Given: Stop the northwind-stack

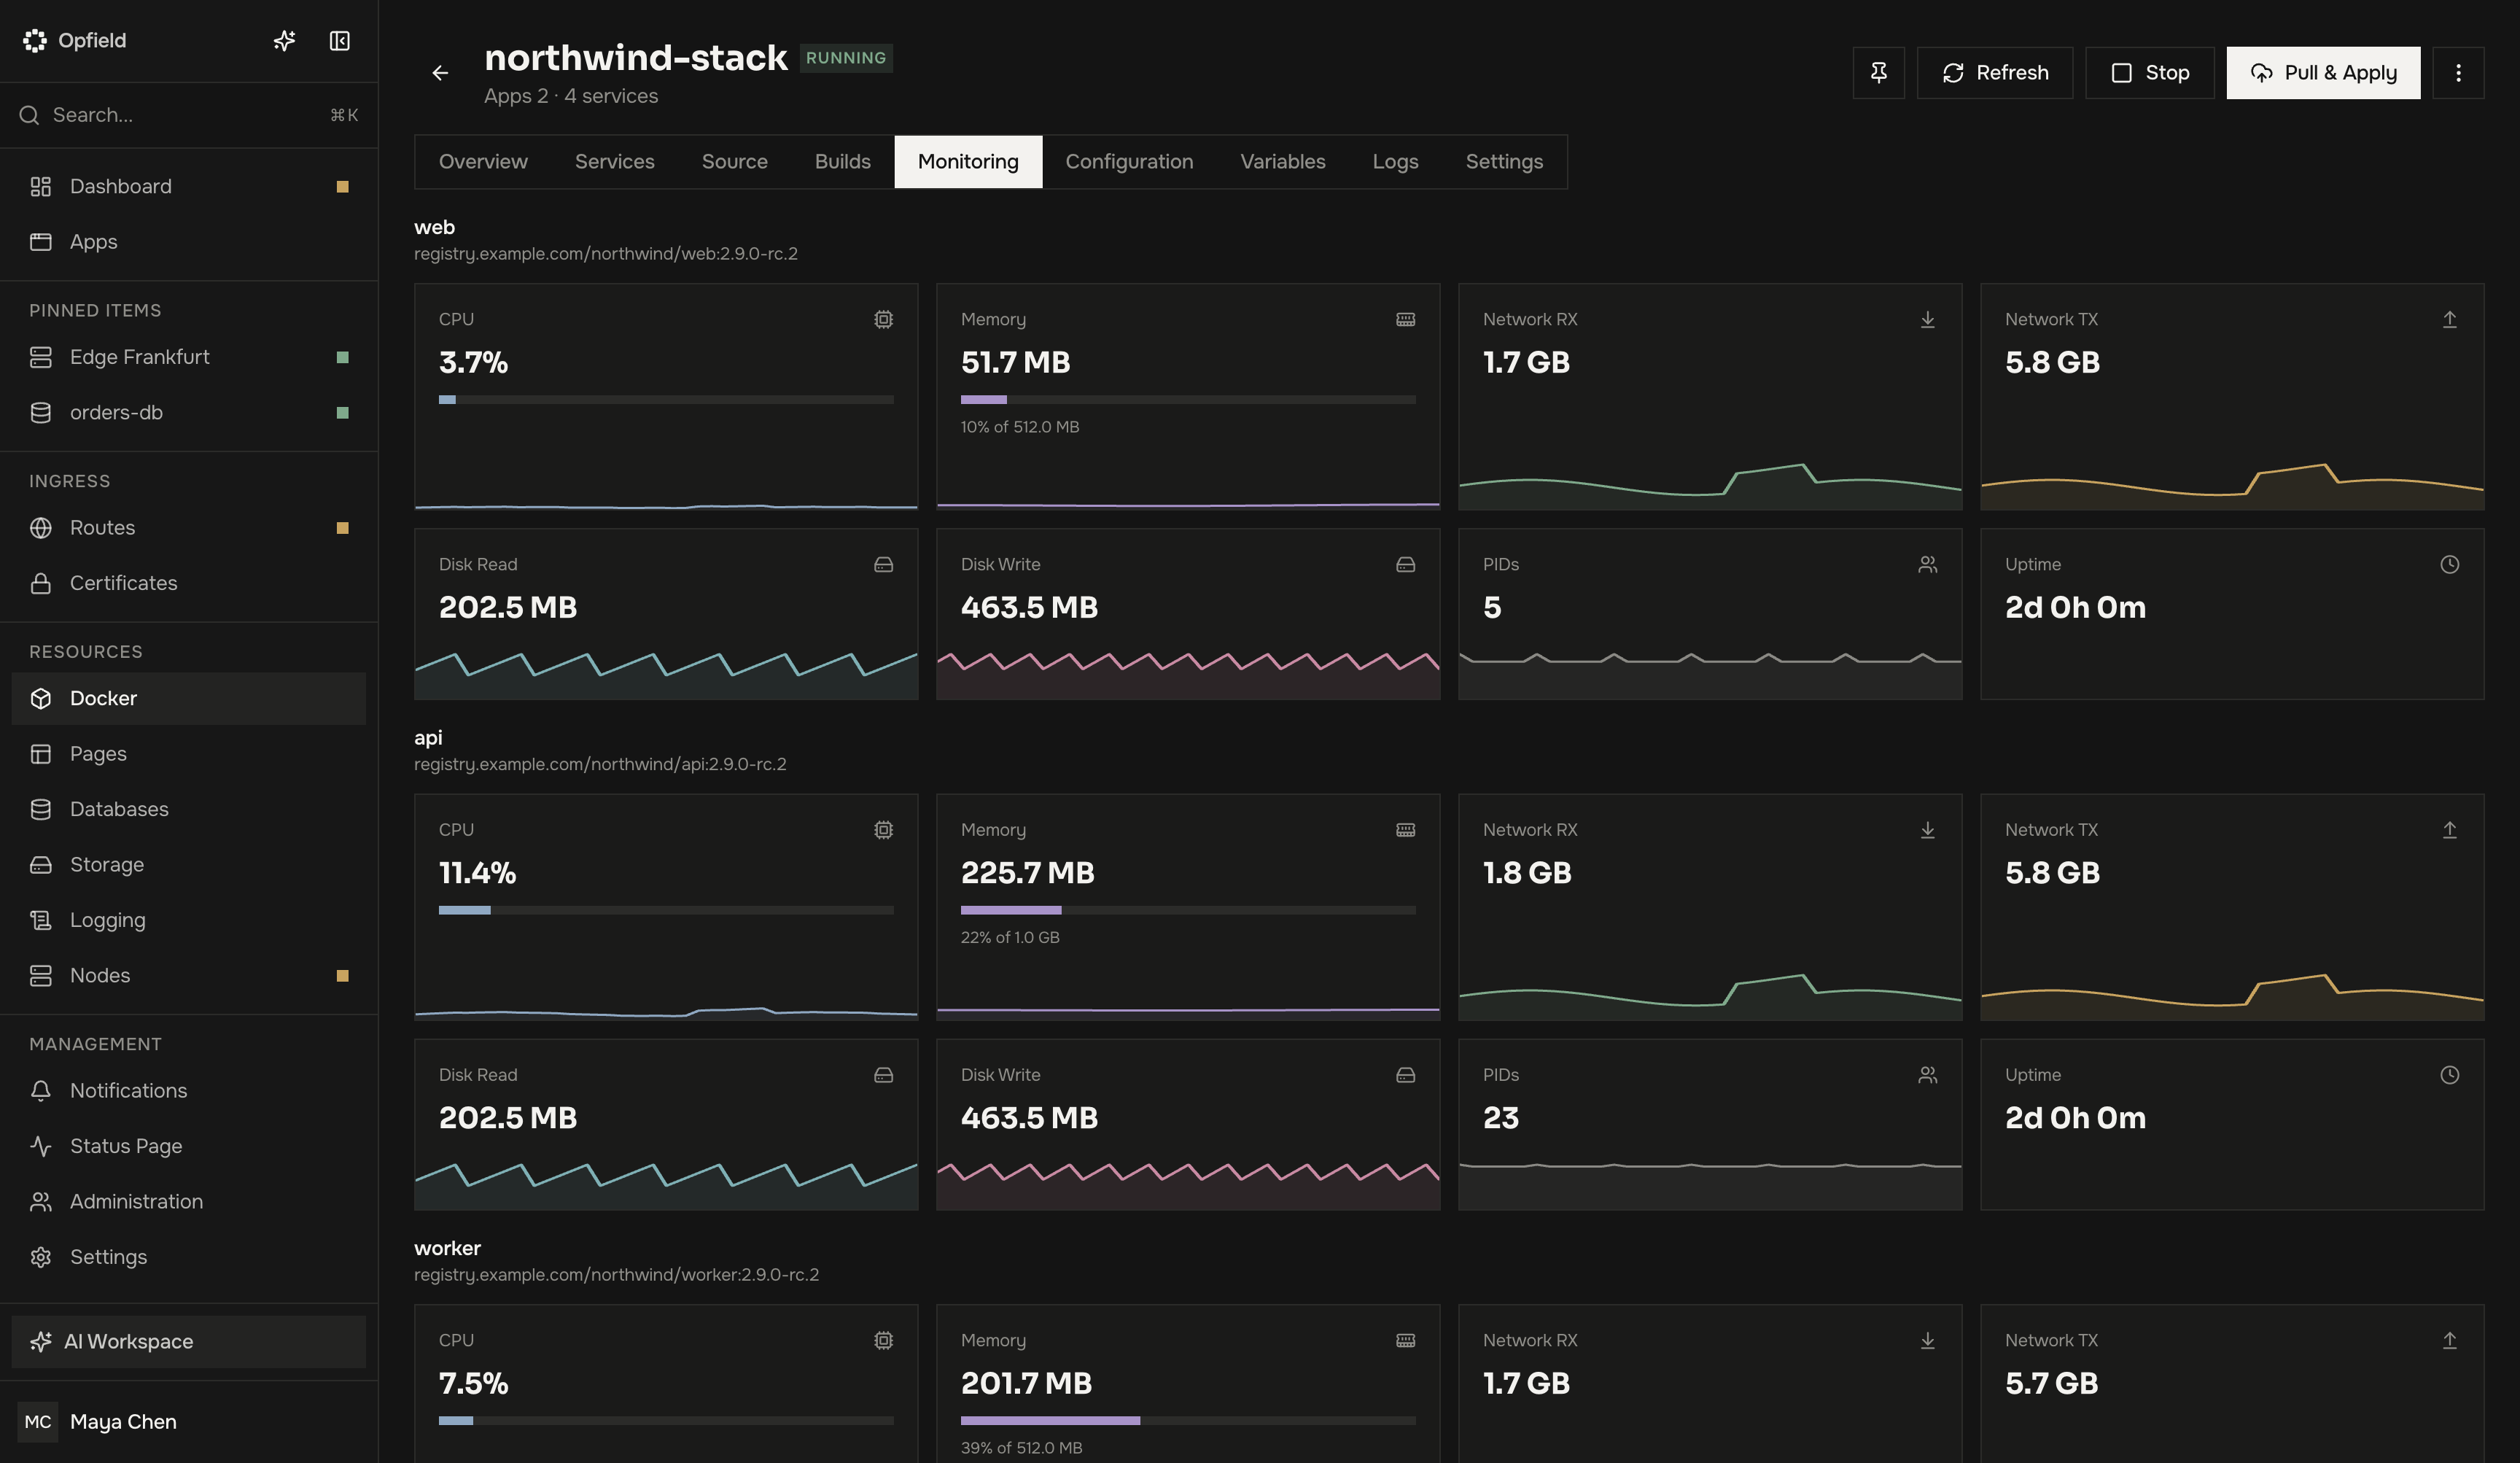Looking at the screenshot, I should tap(2149, 73).
